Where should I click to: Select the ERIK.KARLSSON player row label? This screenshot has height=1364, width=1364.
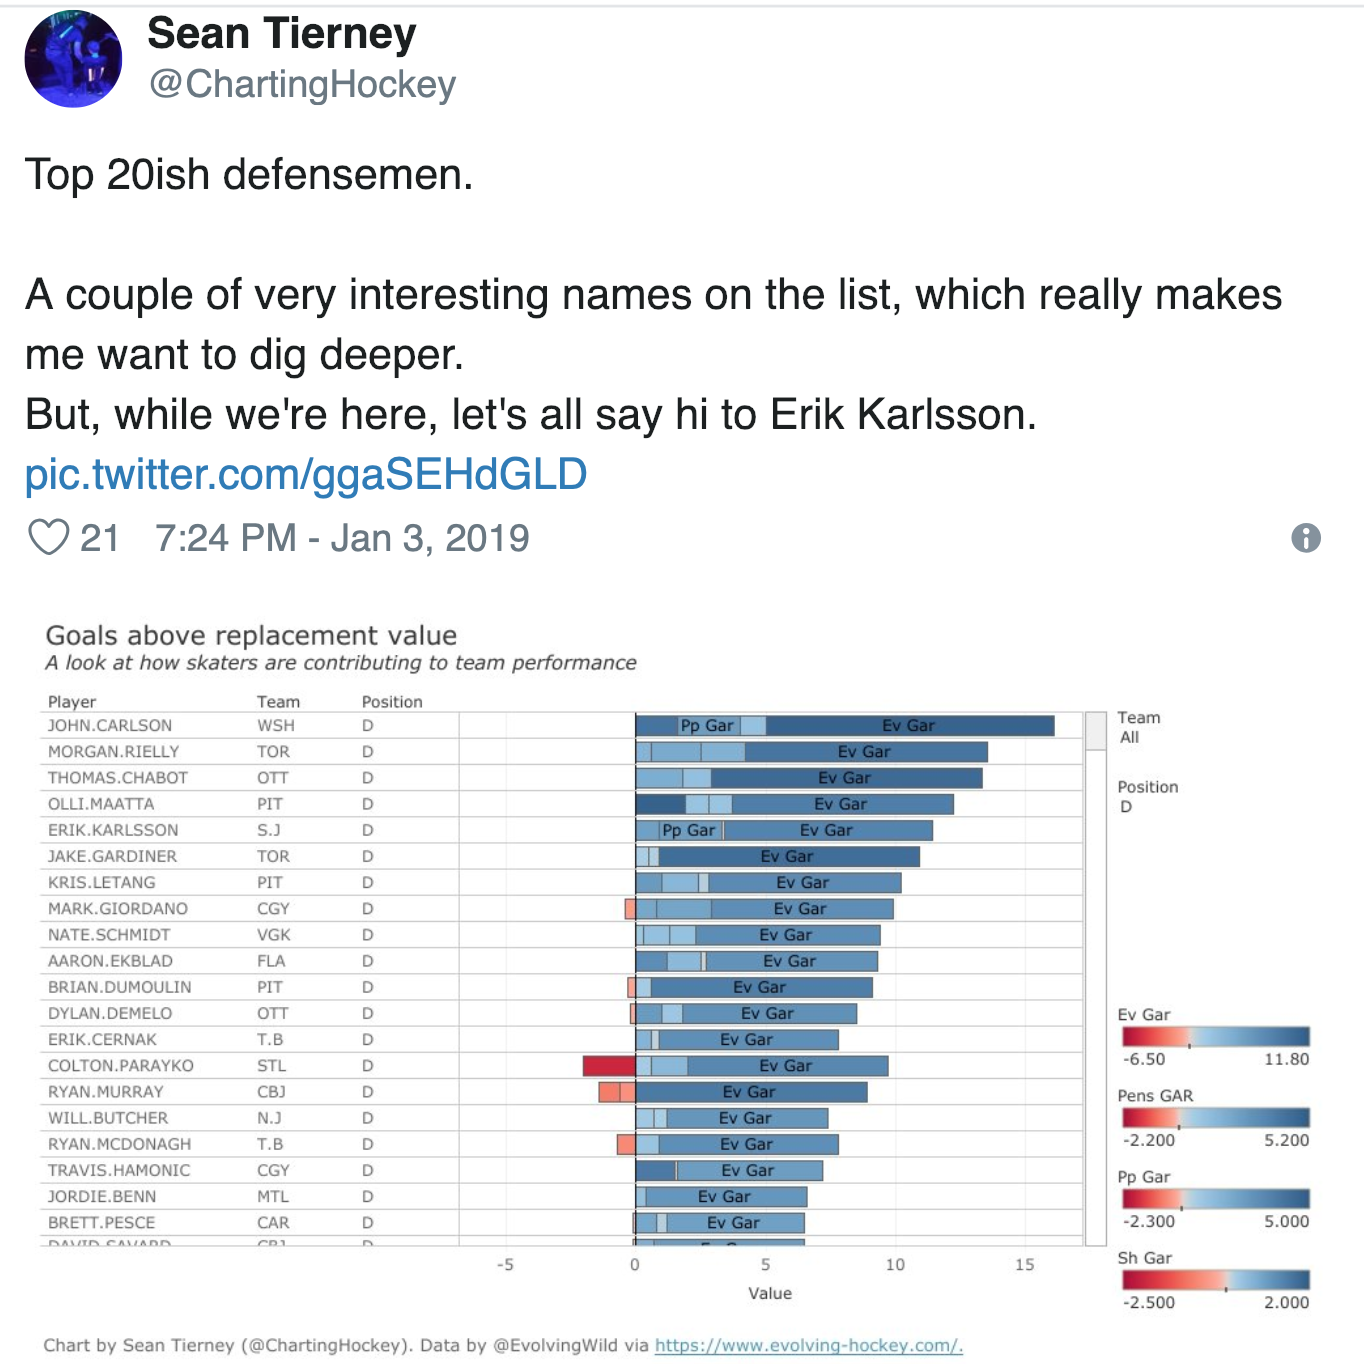(x=113, y=830)
